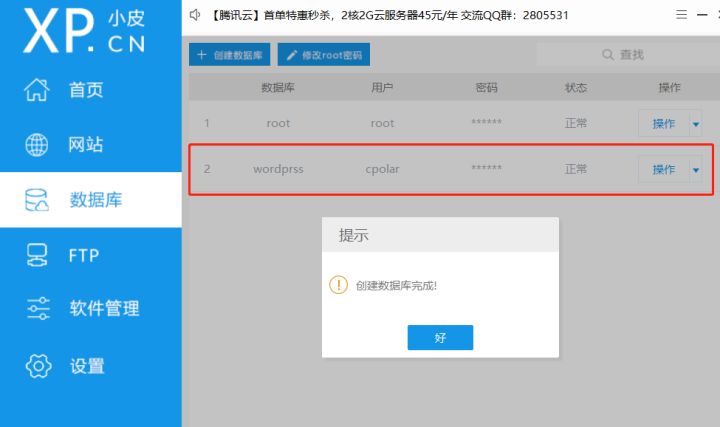Click the root database name cell
This screenshot has width=720, height=427.
278,123
